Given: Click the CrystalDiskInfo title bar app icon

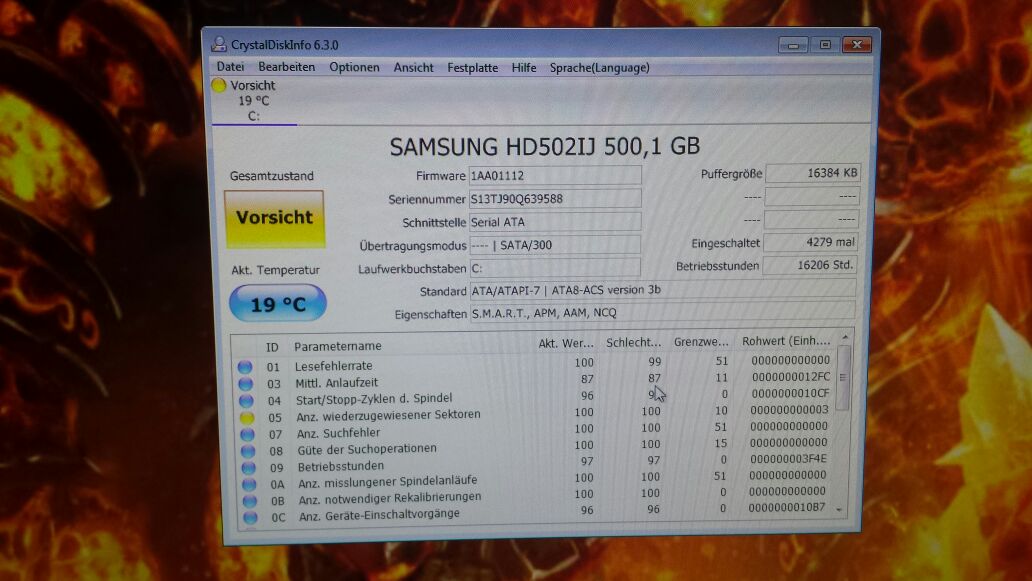Looking at the screenshot, I should [x=219, y=44].
